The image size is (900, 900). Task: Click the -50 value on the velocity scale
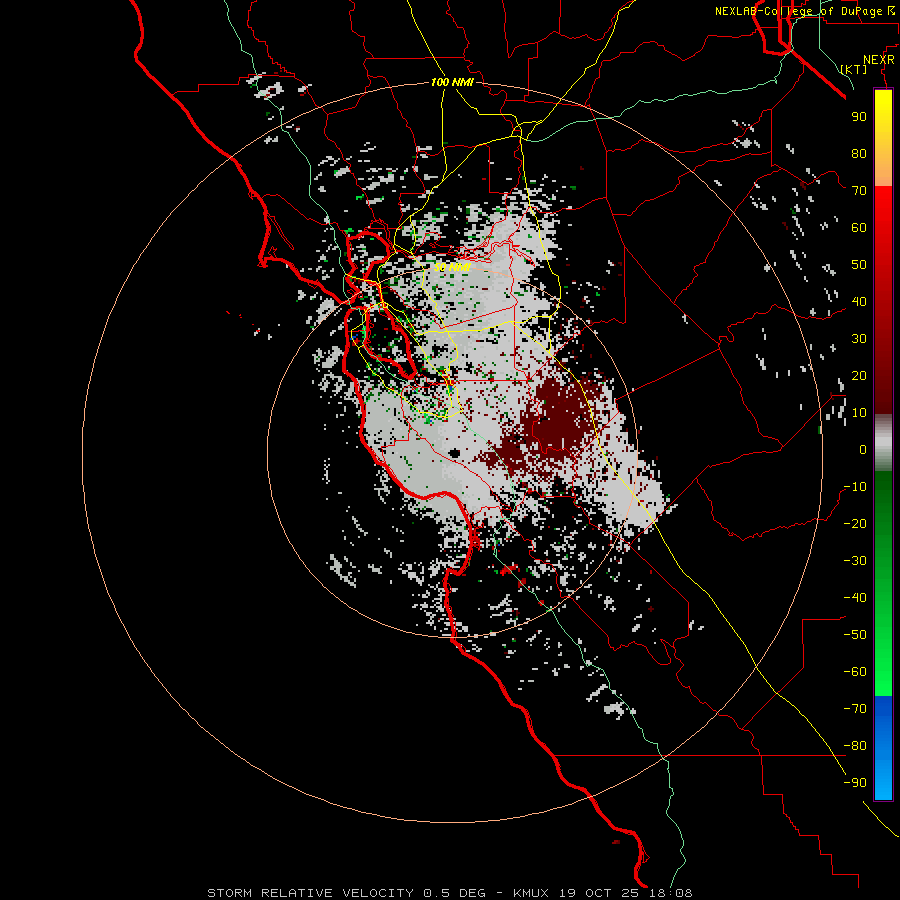coord(855,635)
